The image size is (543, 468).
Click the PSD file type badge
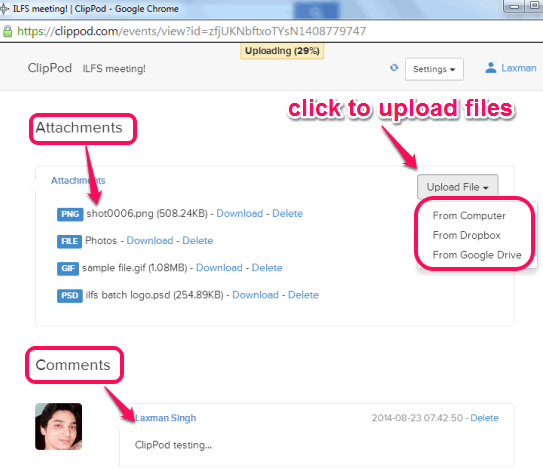[x=70, y=295]
